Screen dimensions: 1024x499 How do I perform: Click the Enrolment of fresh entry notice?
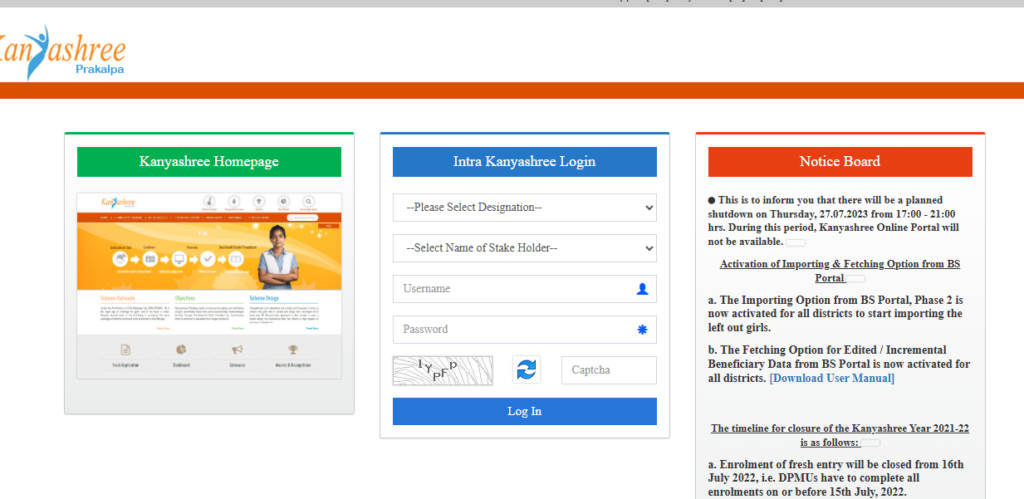click(837, 478)
